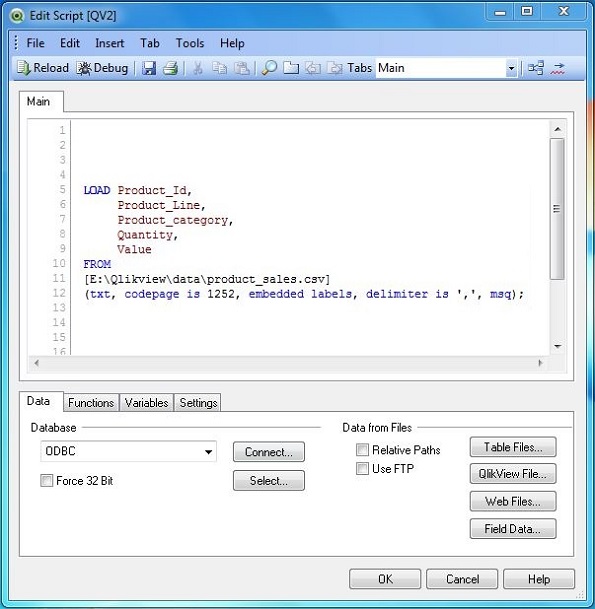Maximize the Edit Script window
Viewport: 595px width, 609px height.
point(527,12)
